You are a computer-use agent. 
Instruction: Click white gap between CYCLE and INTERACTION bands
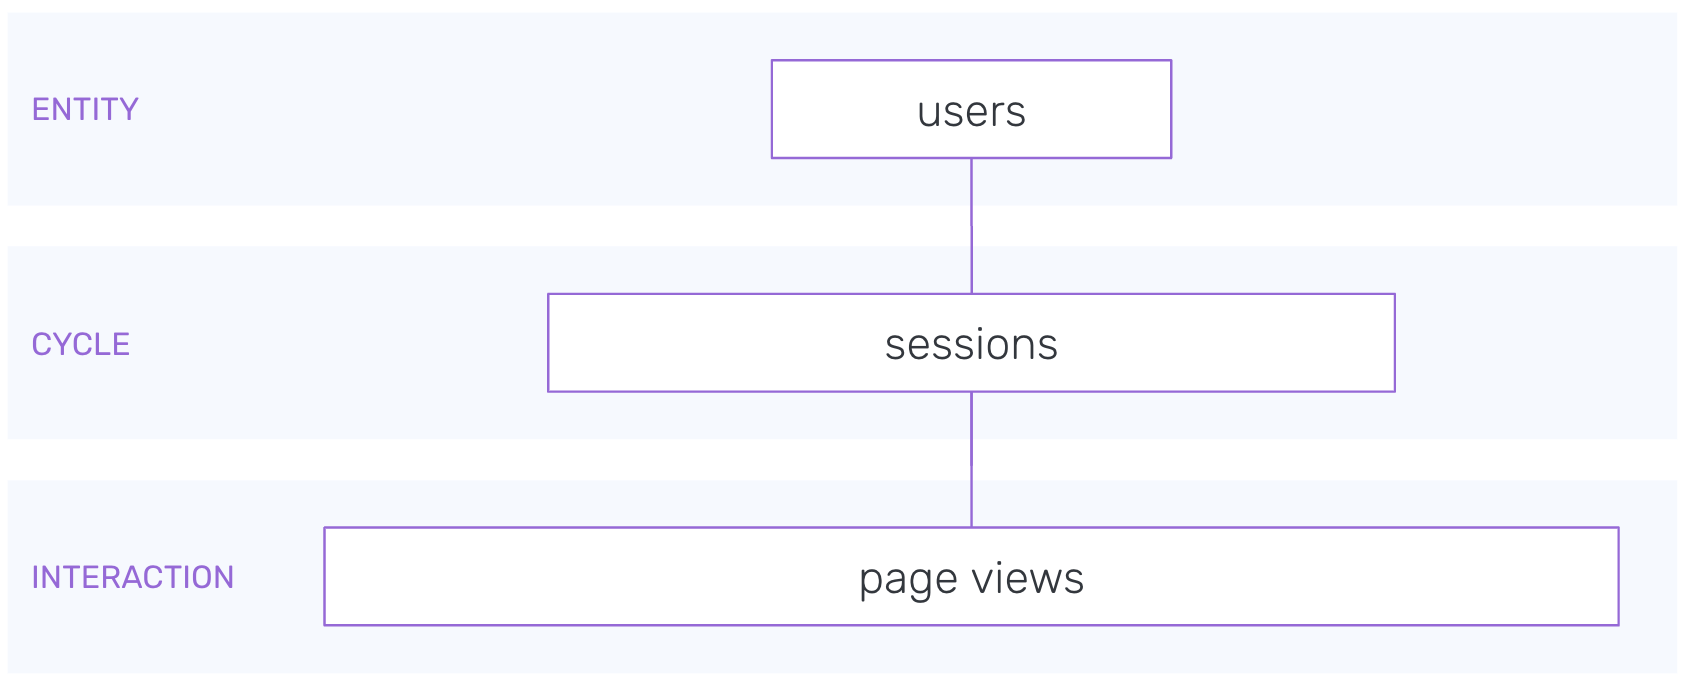[x=500, y=459]
